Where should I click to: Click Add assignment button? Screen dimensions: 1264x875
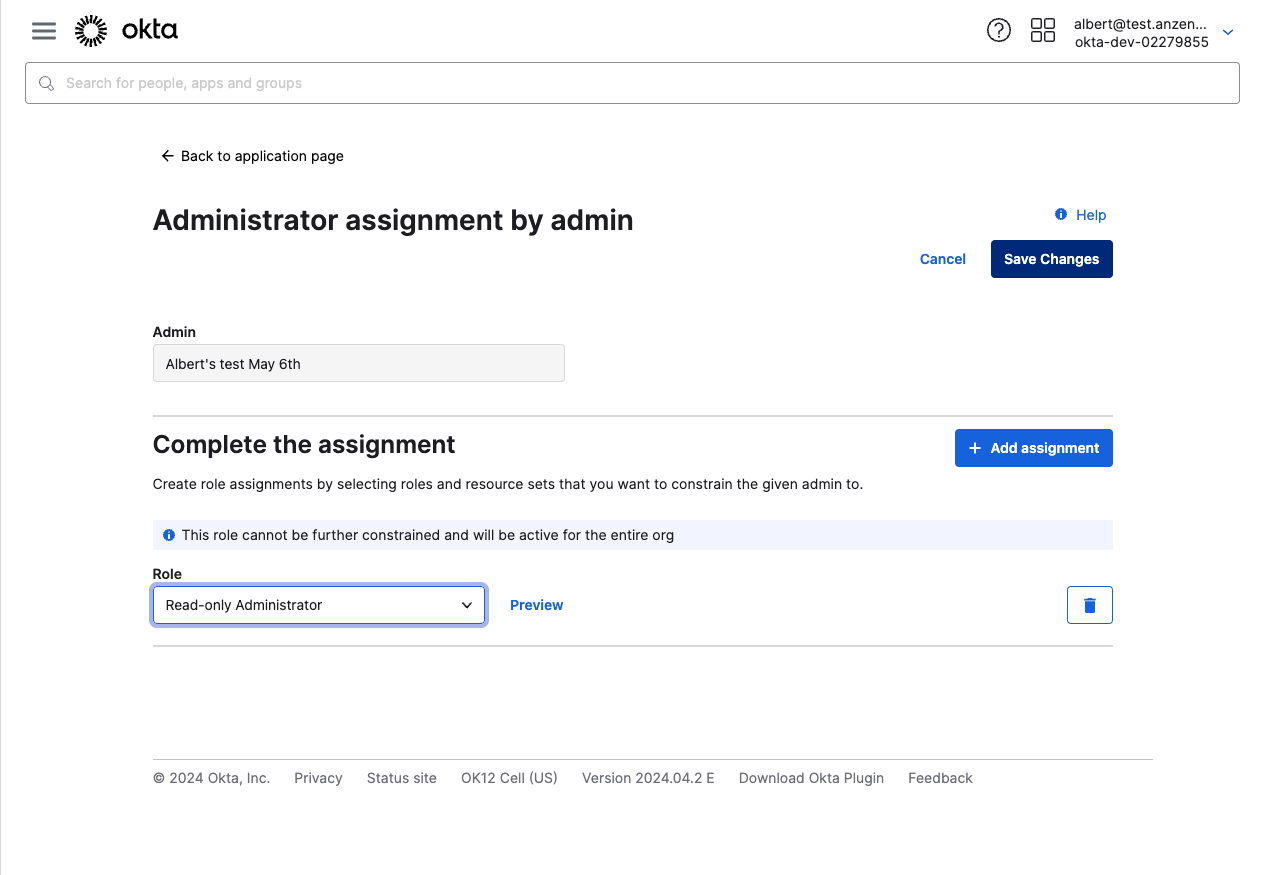1033,448
